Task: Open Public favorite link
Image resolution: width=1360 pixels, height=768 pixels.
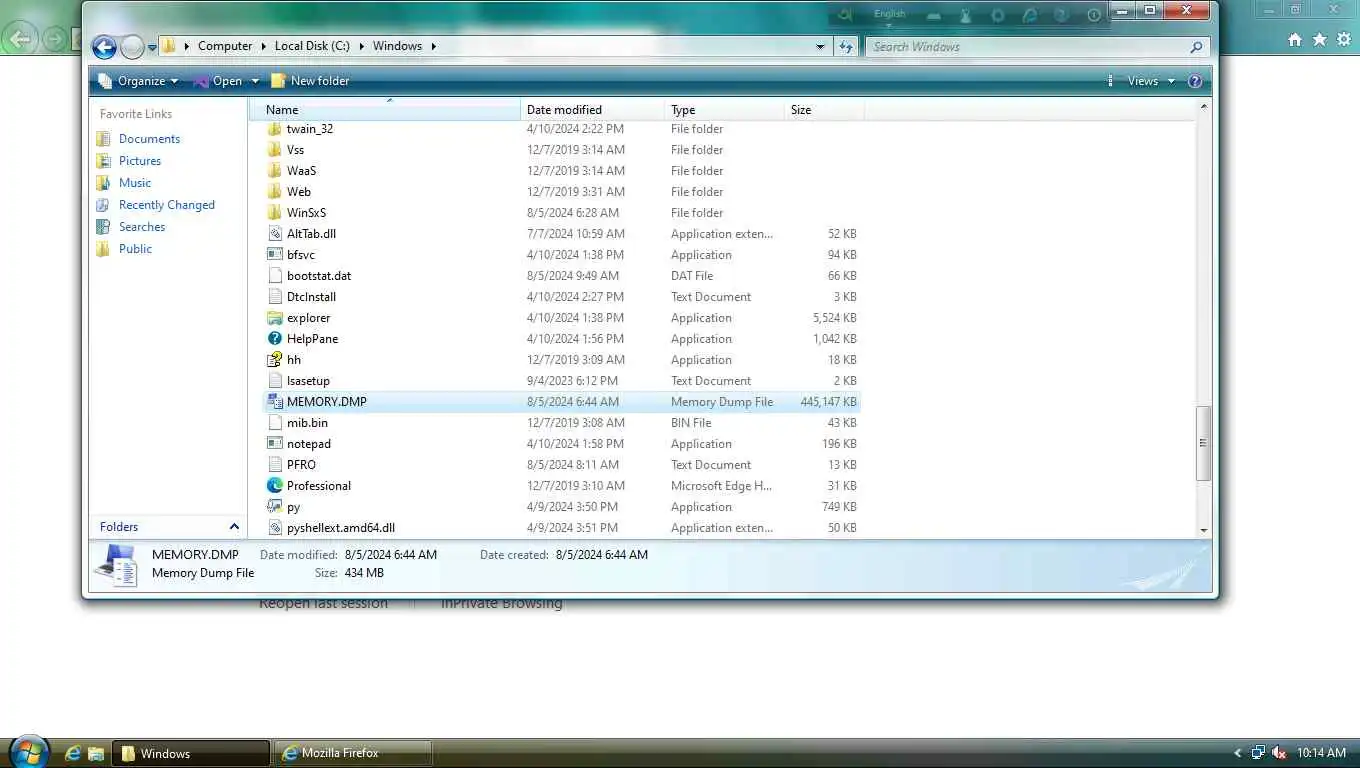Action: 135,249
